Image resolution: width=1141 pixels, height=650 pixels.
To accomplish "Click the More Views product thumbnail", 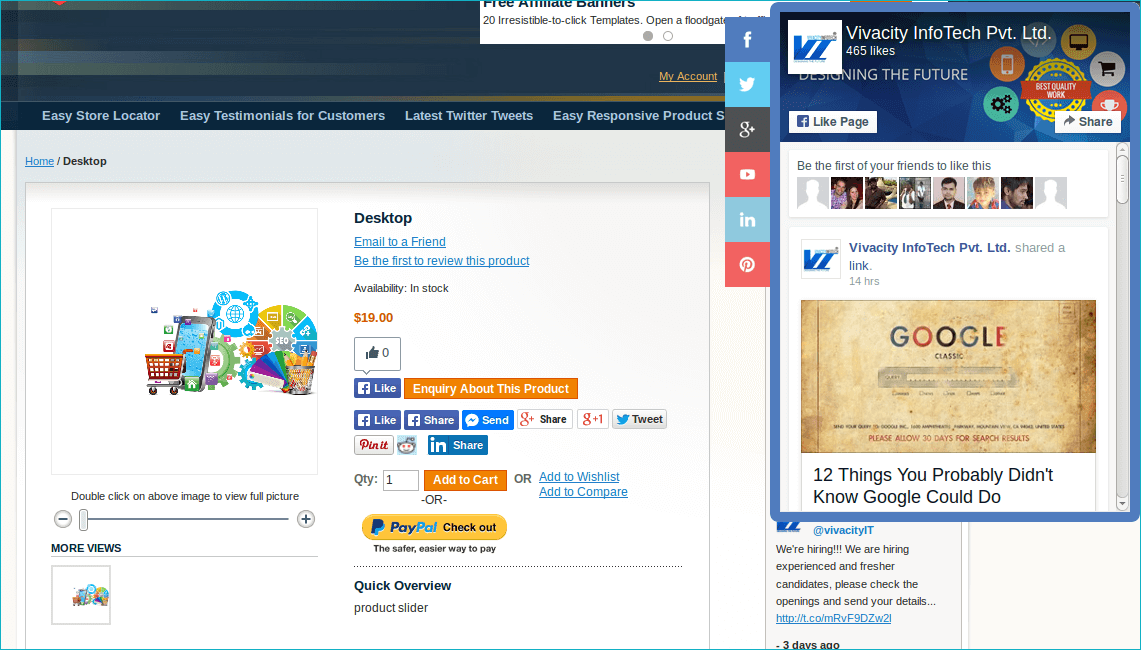I will click(81, 595).
